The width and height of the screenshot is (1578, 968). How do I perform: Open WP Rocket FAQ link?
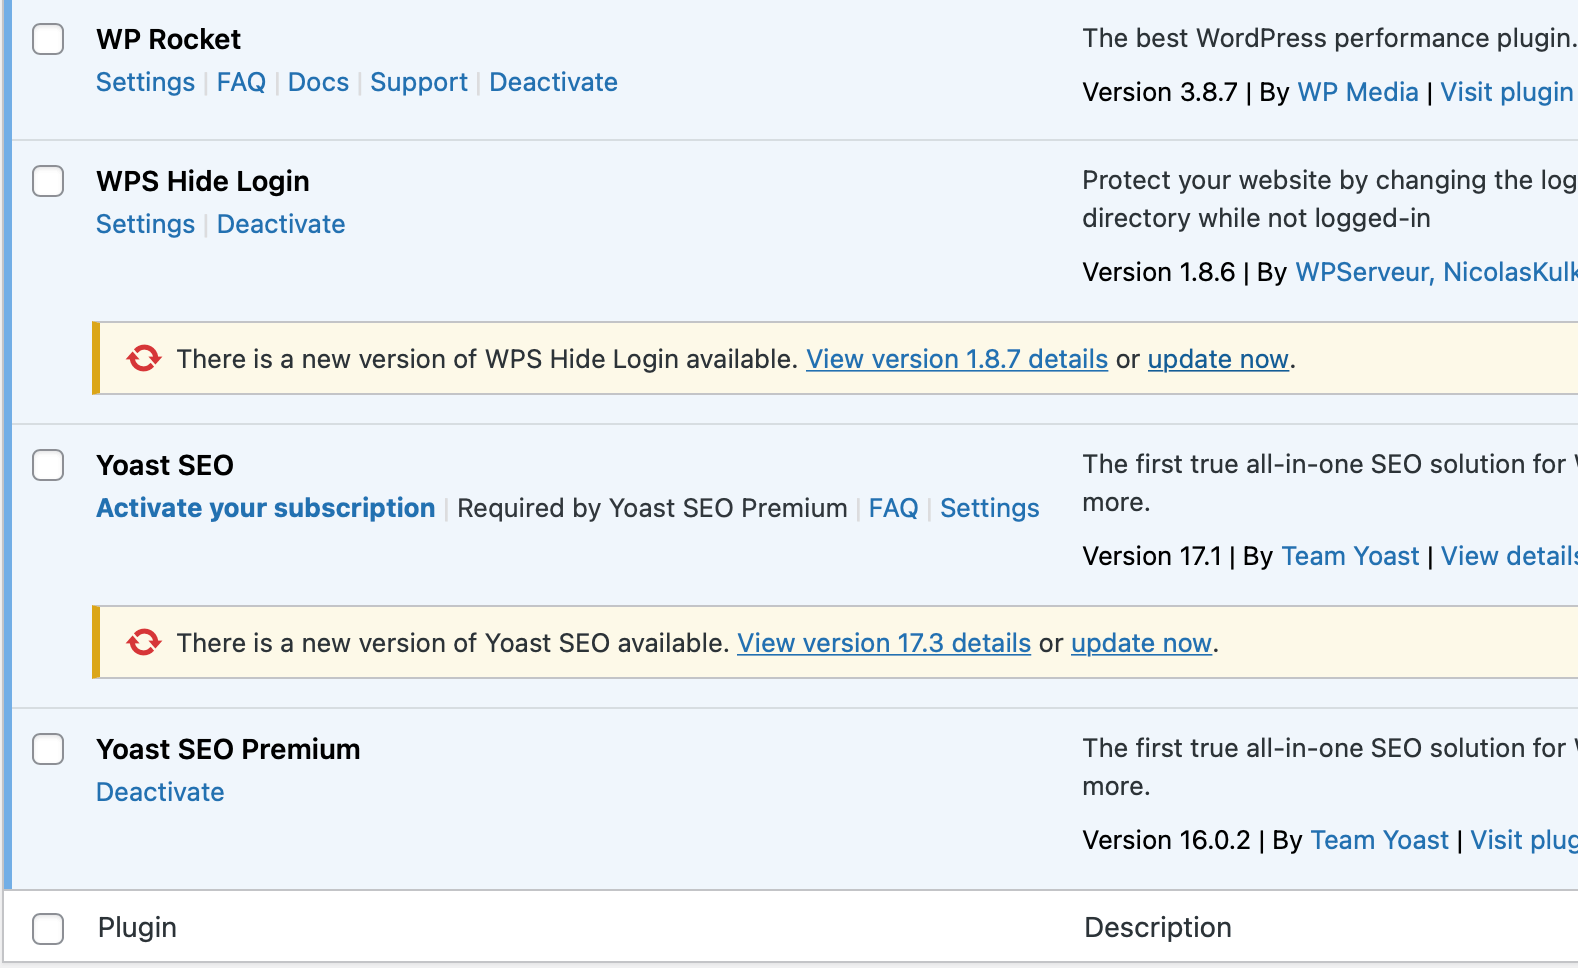click(x=241, y=82)
